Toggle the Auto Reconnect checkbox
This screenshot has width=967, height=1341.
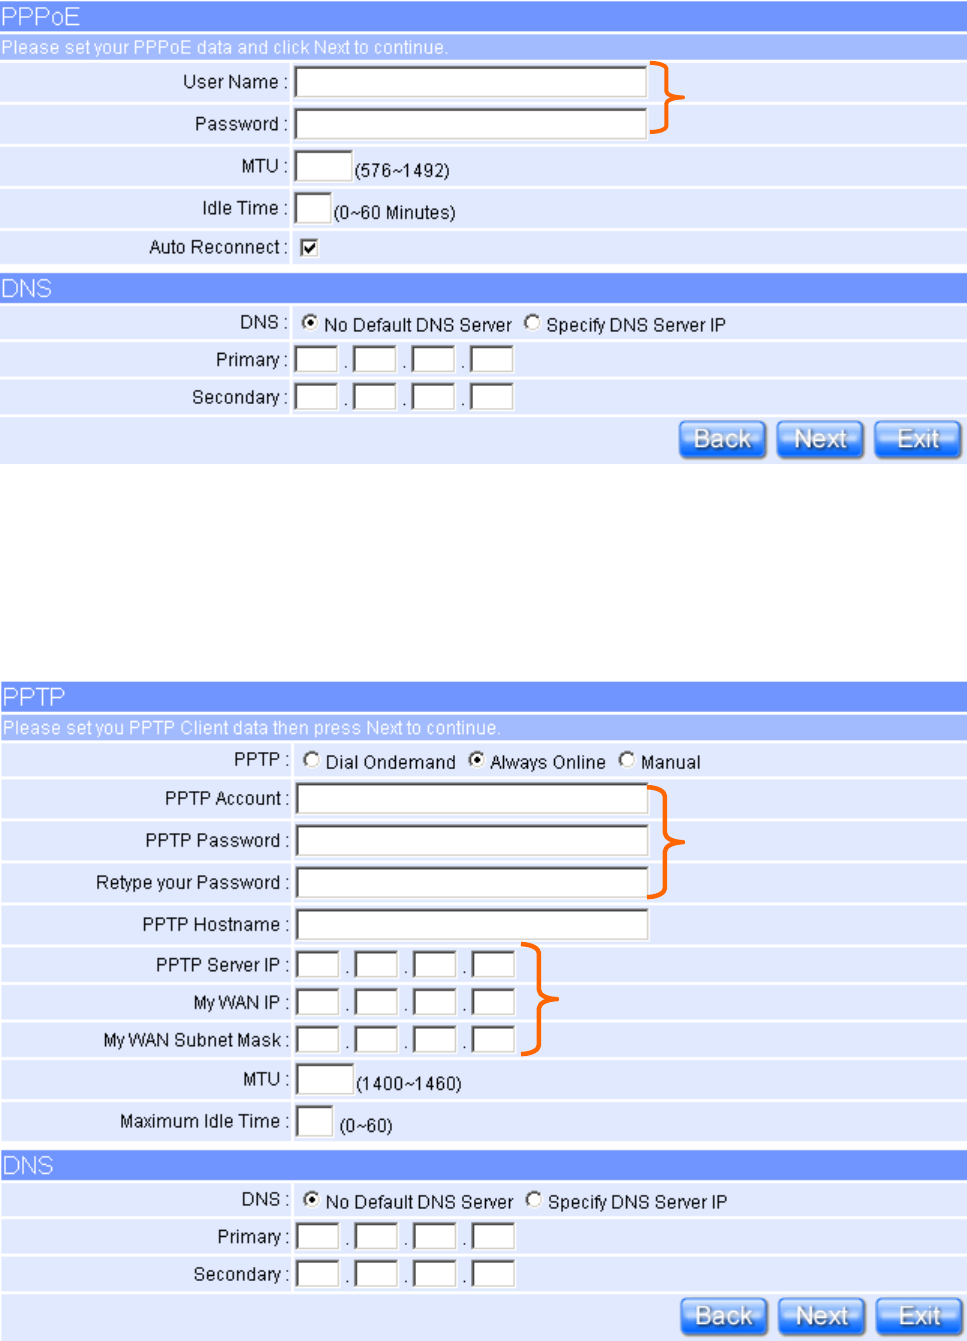(x=310, y=248)
